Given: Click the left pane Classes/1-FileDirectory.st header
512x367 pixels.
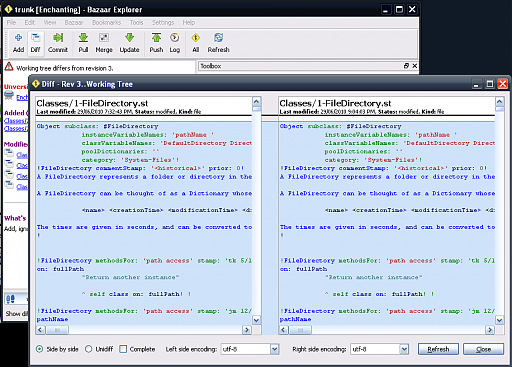Looking at the screenshot, I should (92, 103).
